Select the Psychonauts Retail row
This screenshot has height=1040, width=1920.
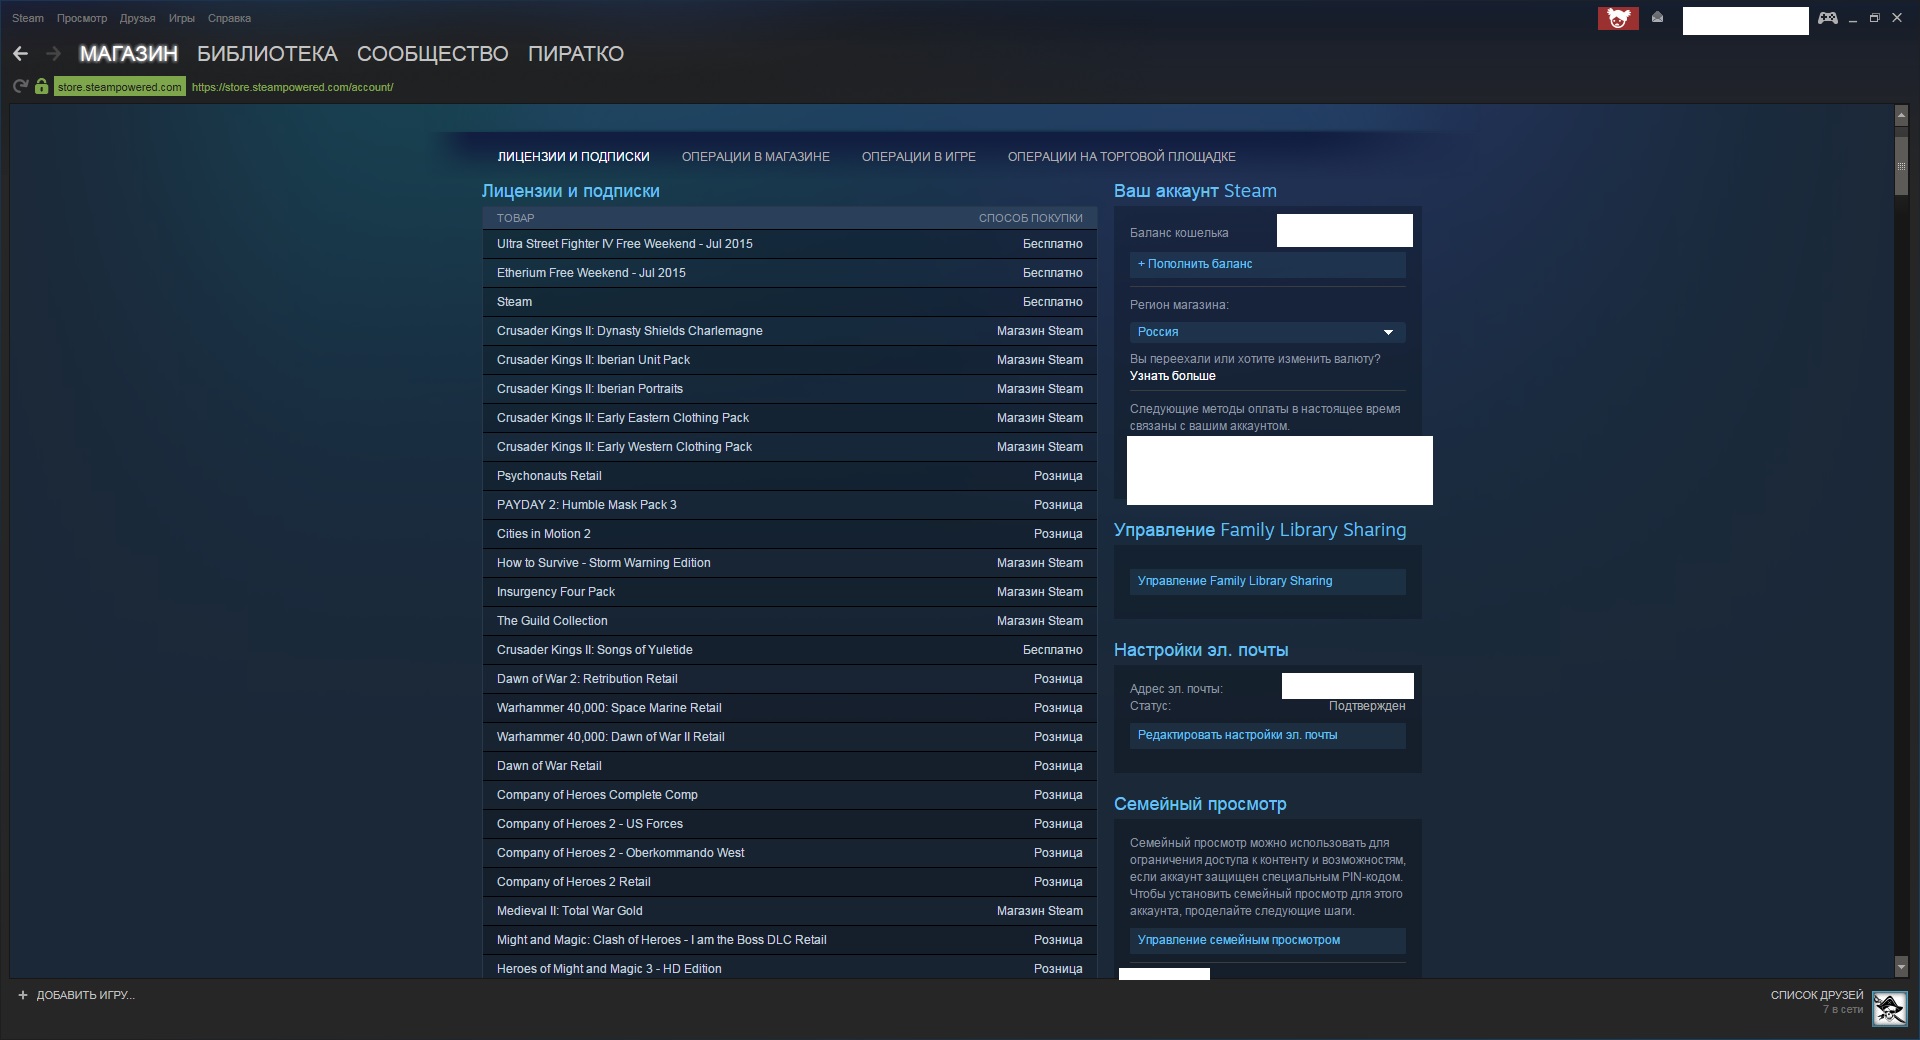(x=790, y=476)
